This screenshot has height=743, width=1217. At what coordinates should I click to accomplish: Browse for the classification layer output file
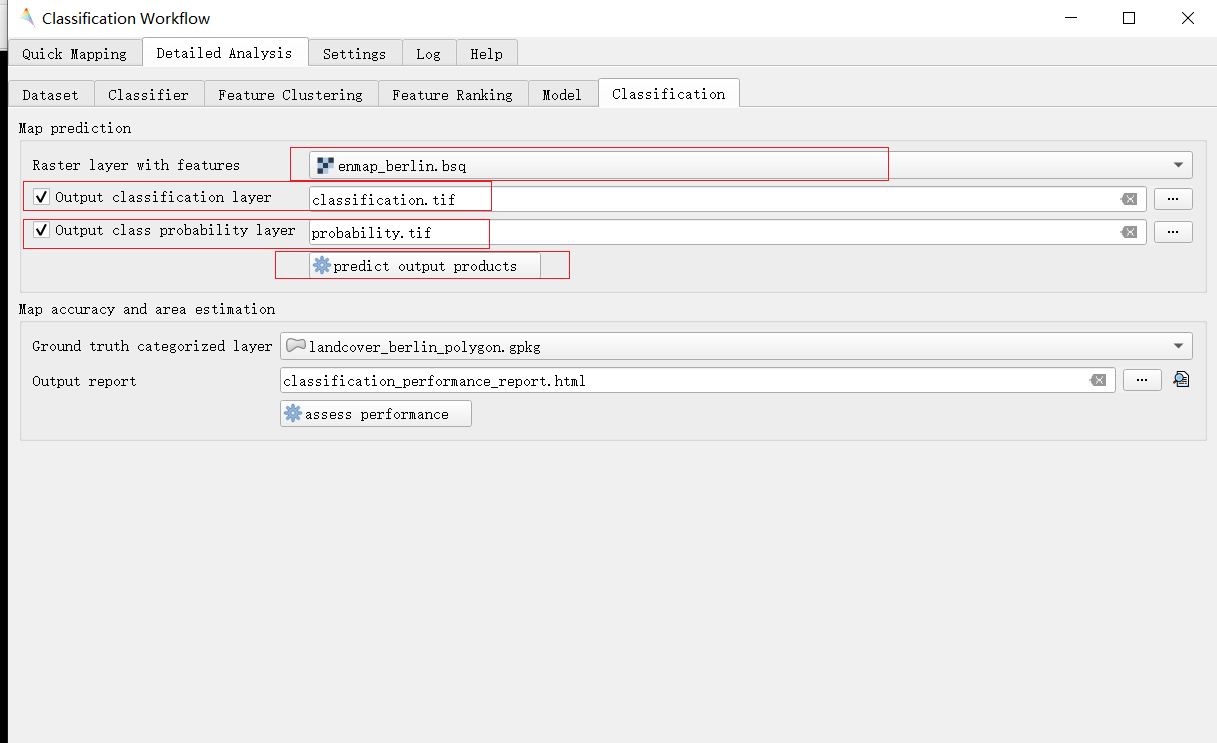pos(1173,199)
